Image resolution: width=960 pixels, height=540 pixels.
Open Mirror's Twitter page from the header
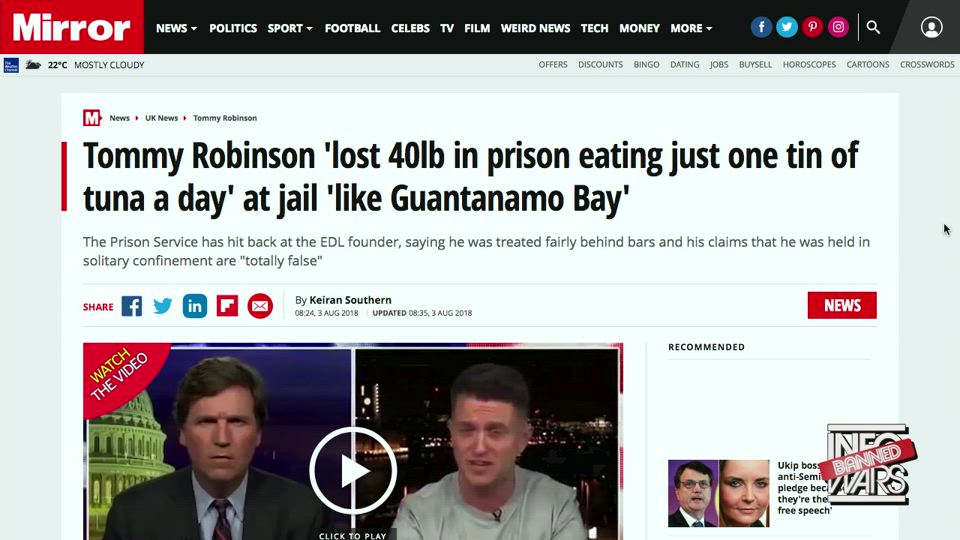point(787,27)
